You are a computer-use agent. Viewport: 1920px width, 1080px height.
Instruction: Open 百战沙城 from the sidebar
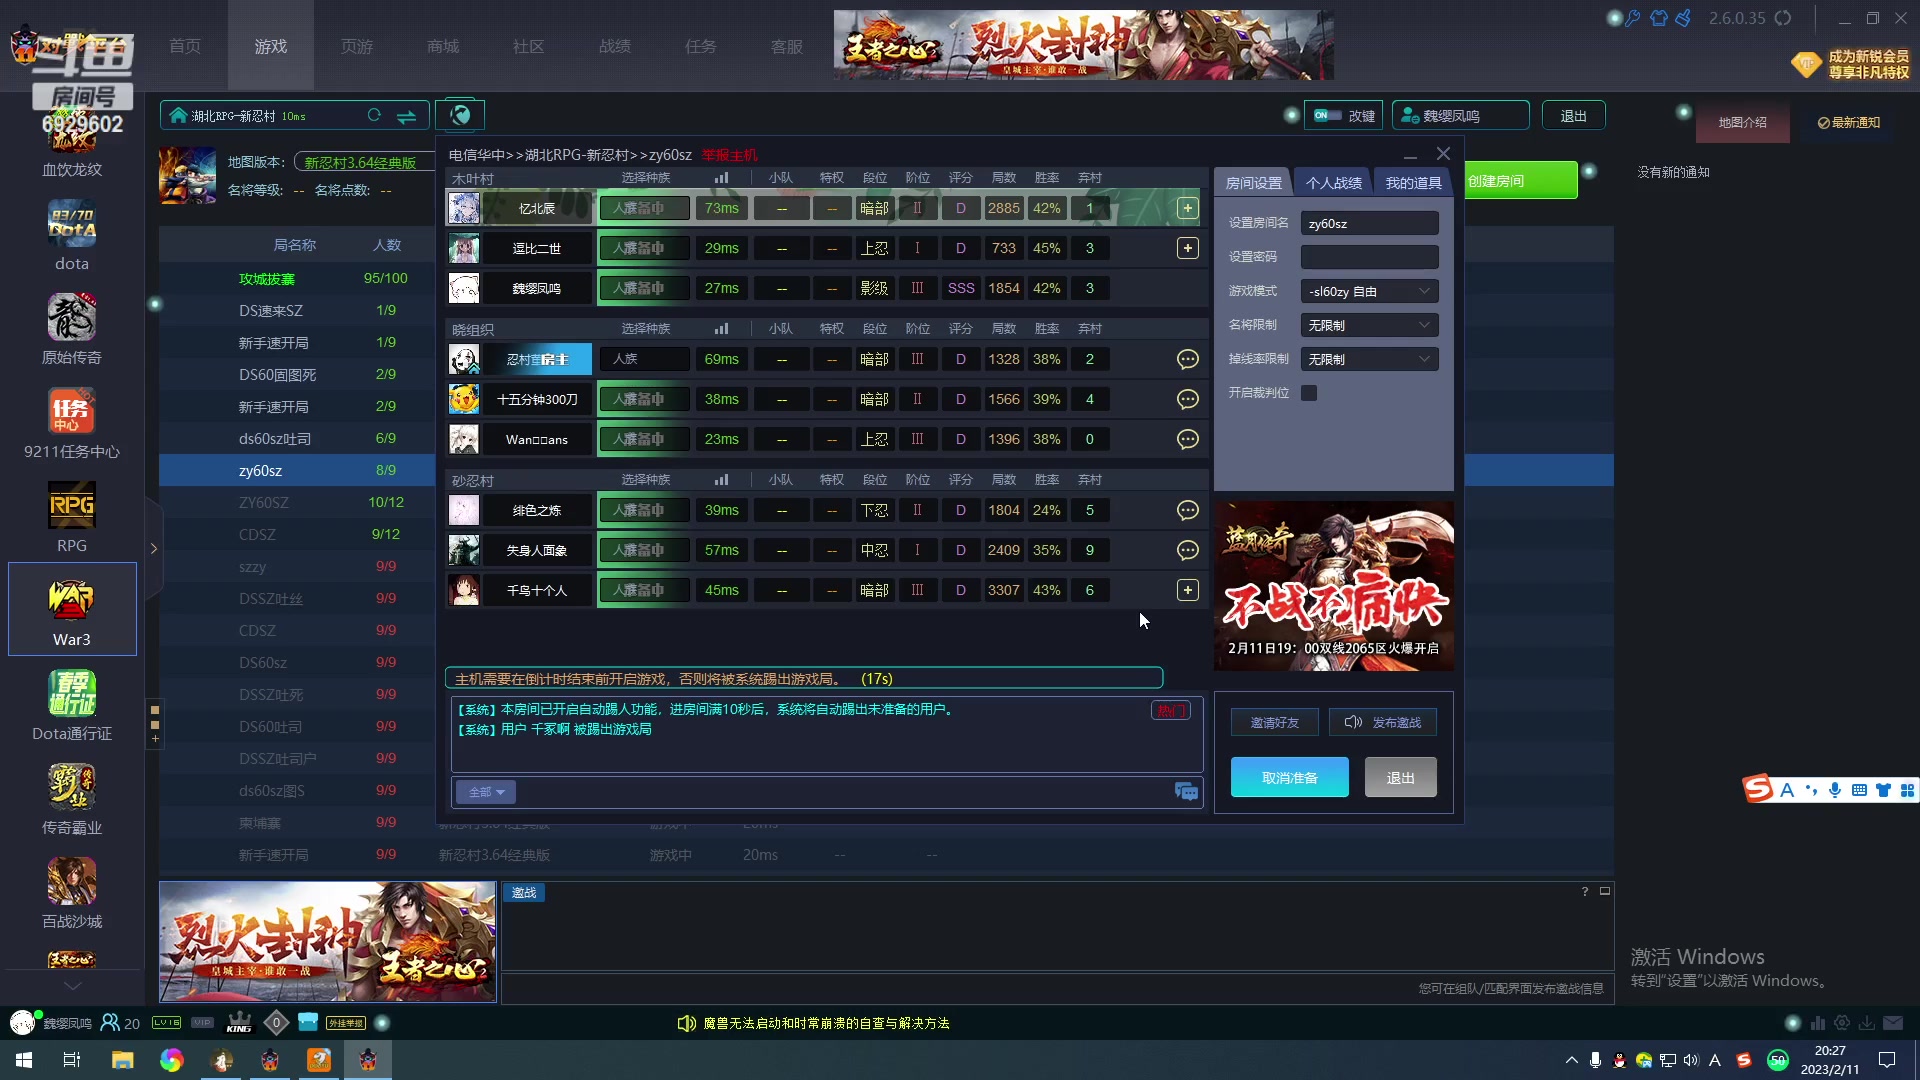point(71,894)
